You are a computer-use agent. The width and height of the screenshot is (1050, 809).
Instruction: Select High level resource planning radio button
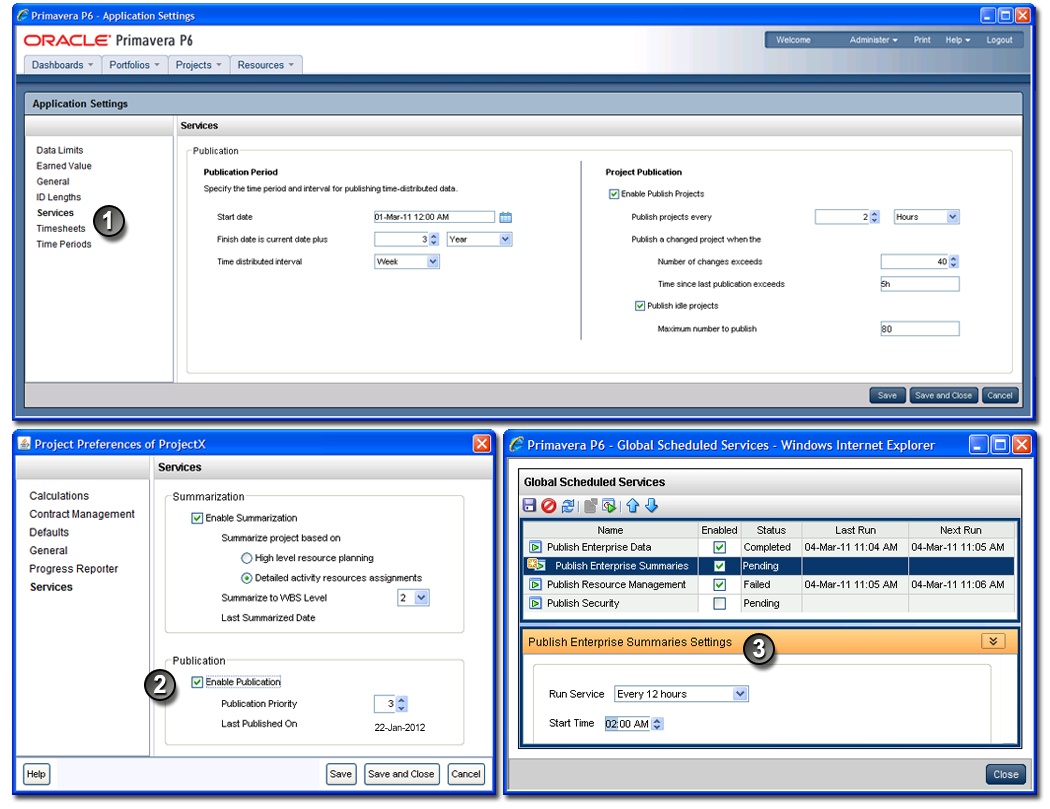(x=246, y=558)
